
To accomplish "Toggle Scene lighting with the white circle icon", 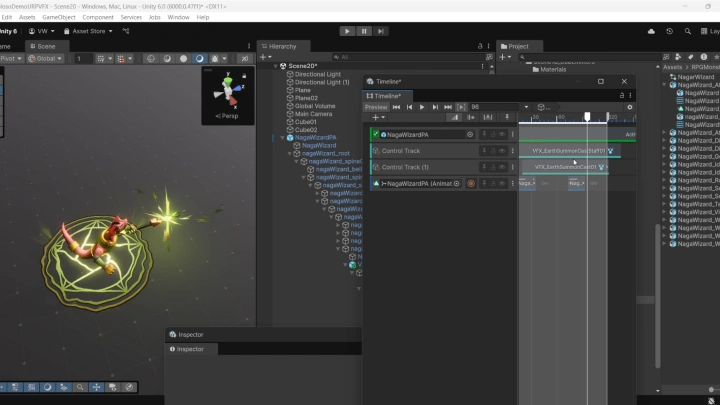I will tap(183, 59).
